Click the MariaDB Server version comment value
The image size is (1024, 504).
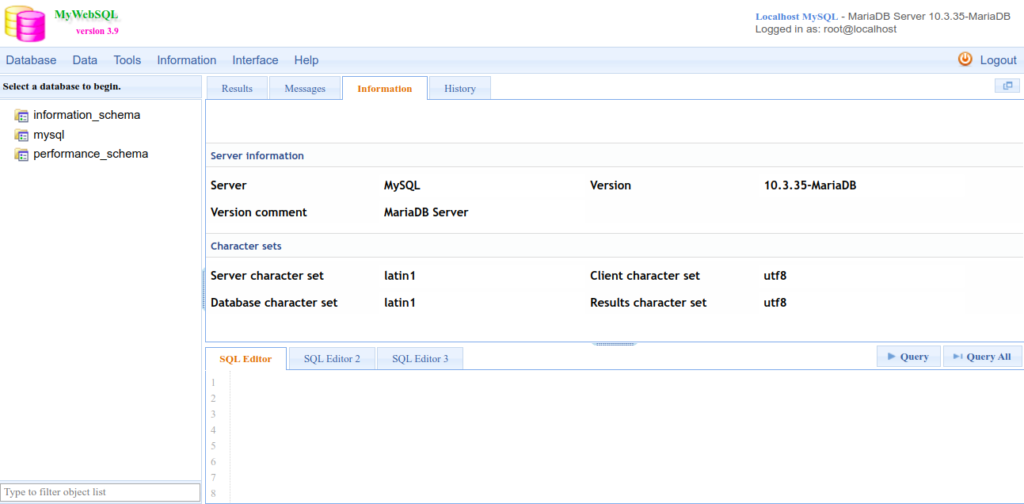426,212
